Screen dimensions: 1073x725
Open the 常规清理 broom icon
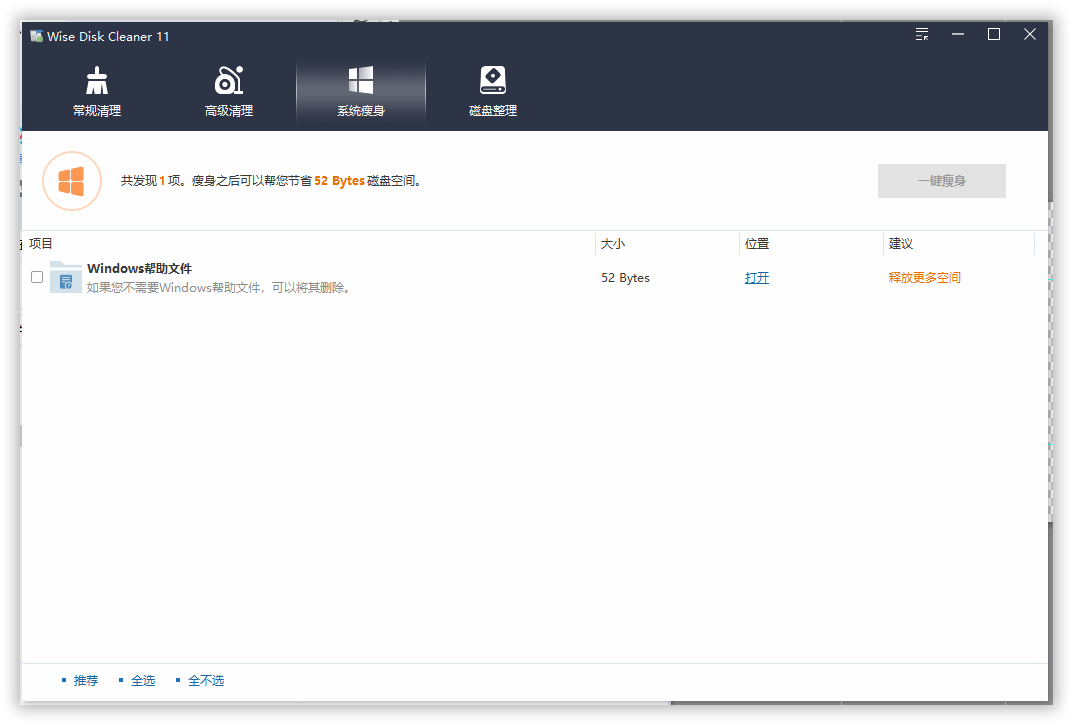(x=97, y=80)
